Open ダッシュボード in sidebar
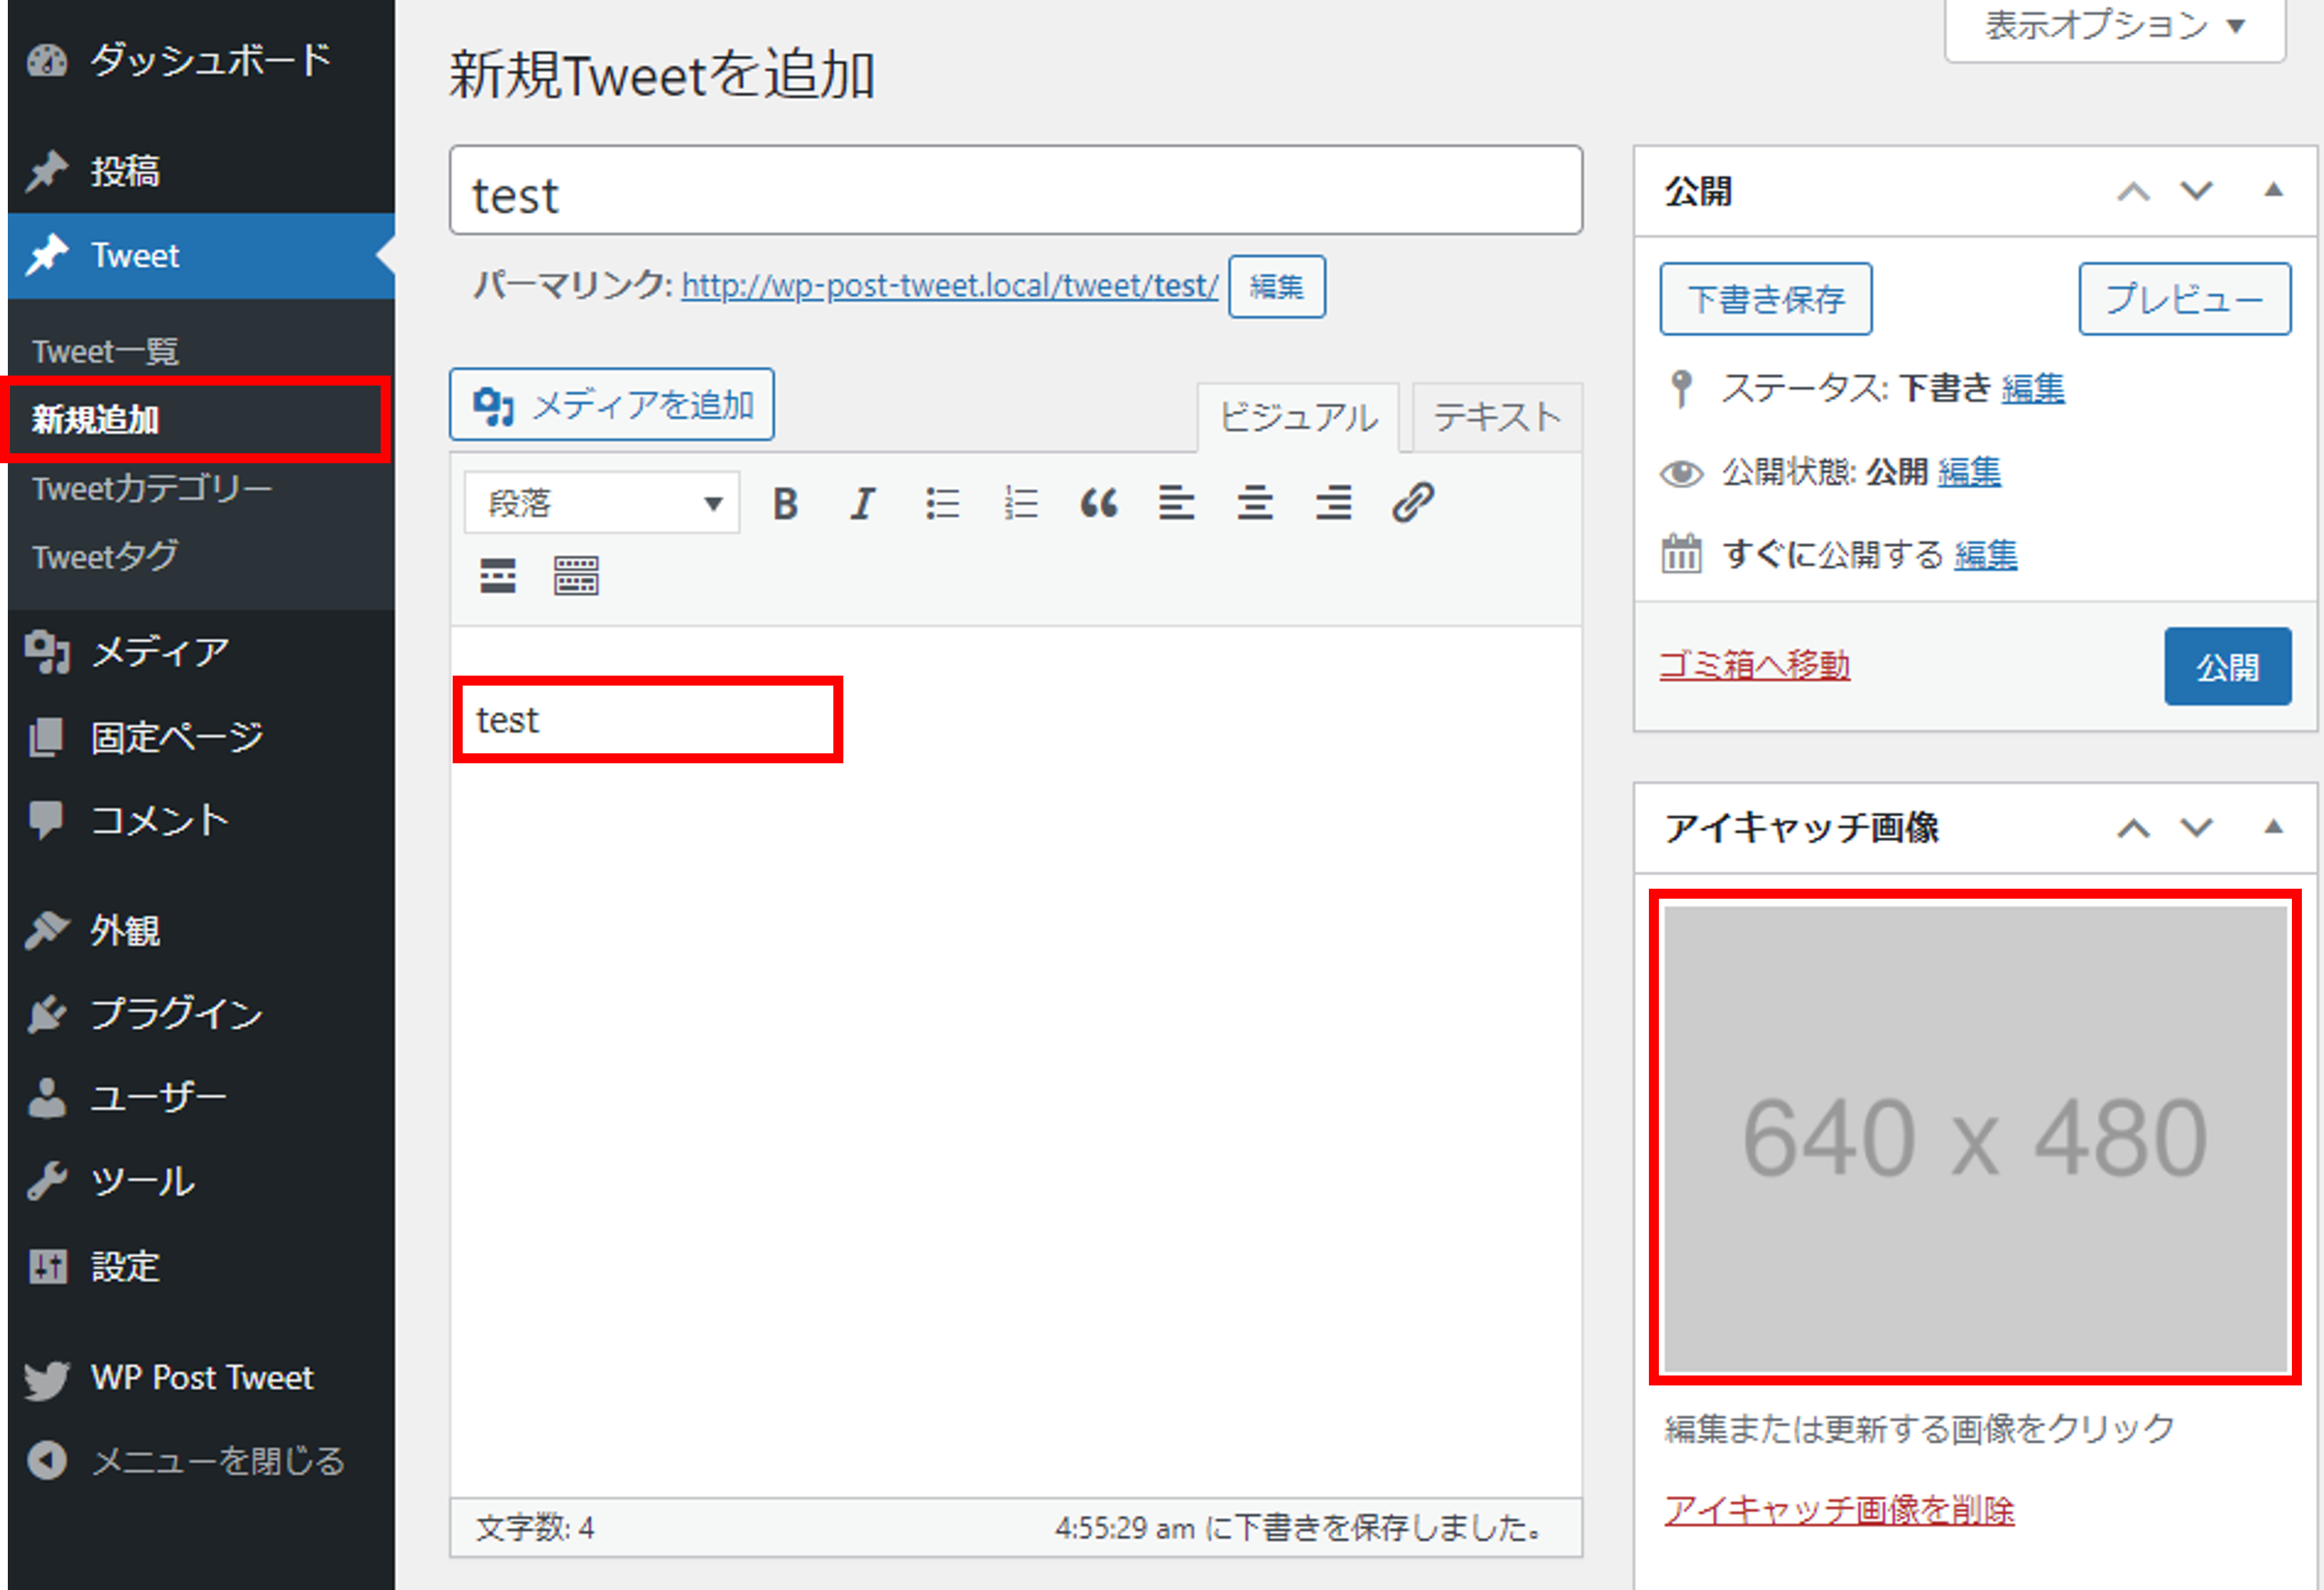2324x1590 pixels. coord(201,60)
